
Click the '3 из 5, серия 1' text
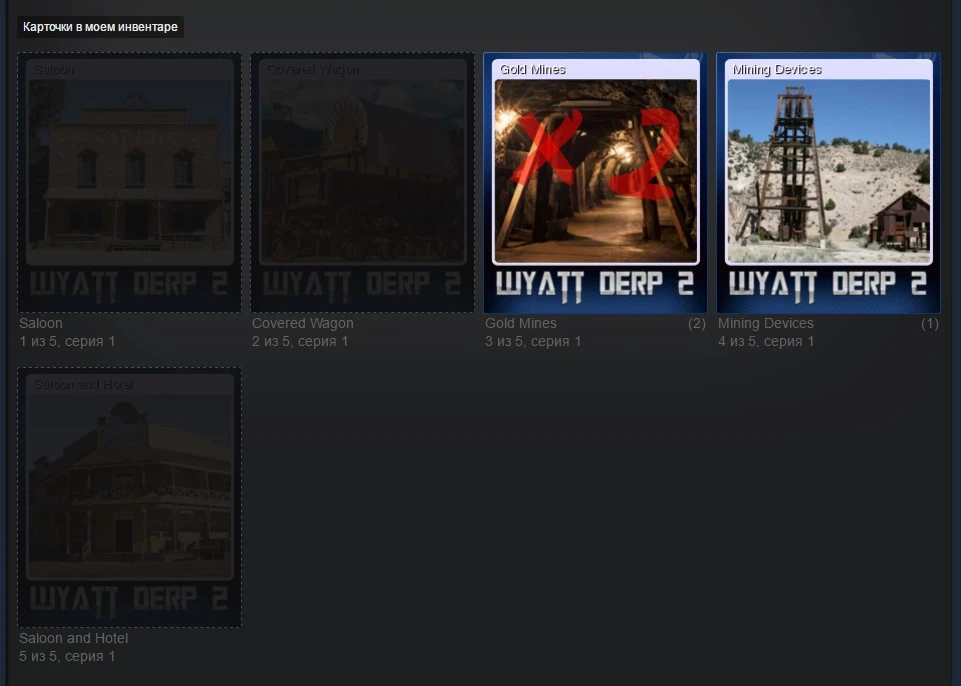pyautogui.click(x=533, y=341)
